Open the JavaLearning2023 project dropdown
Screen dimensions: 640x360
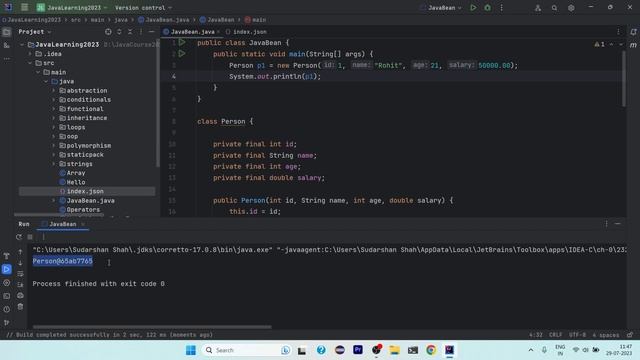[73, 7]
